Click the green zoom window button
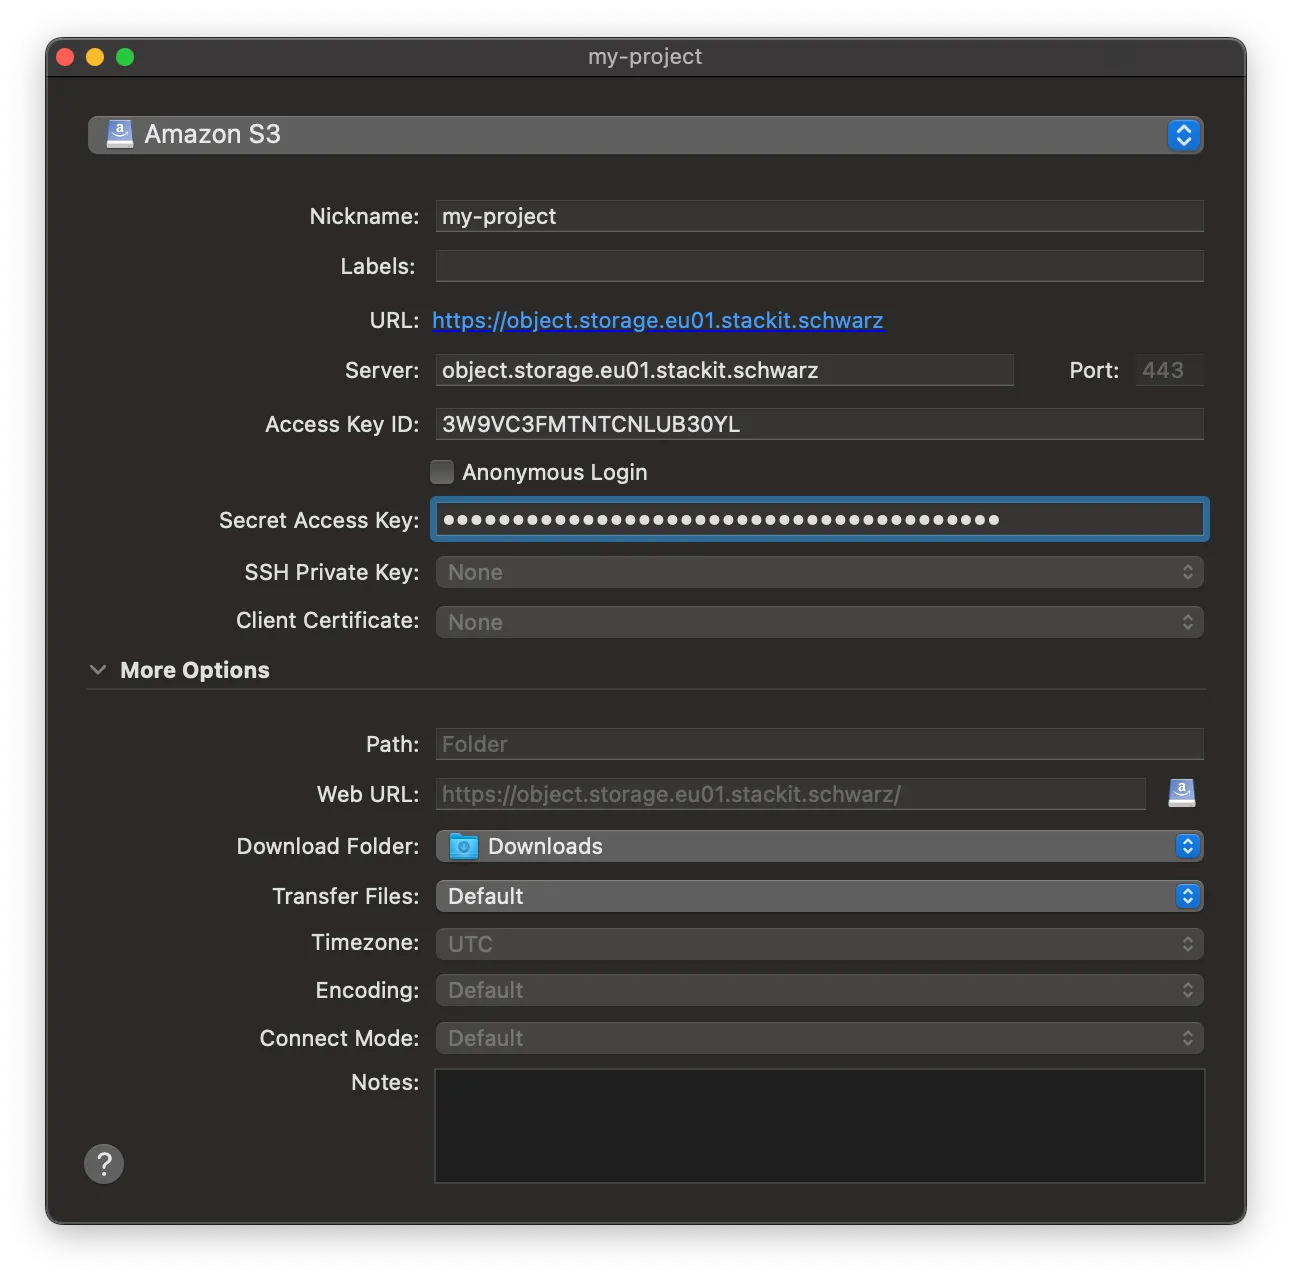Screen dimensions: 1292x1278 125,57
